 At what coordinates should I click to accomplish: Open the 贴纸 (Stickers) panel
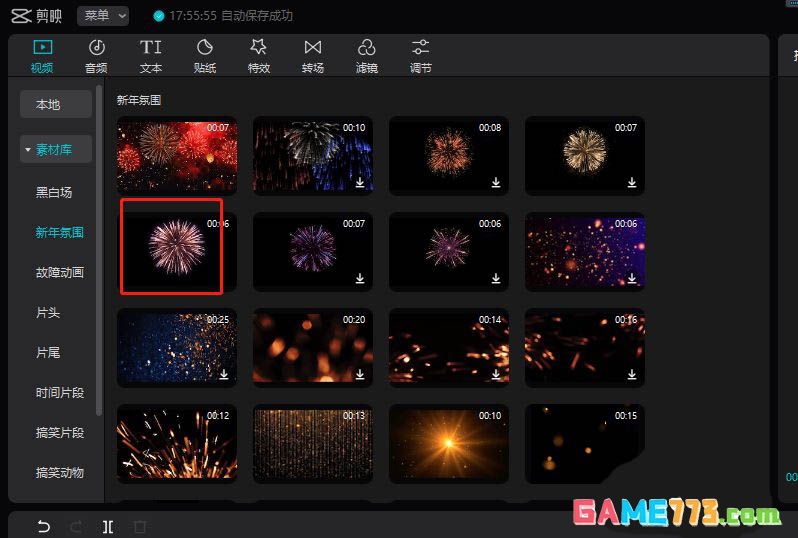pos(204,56)
